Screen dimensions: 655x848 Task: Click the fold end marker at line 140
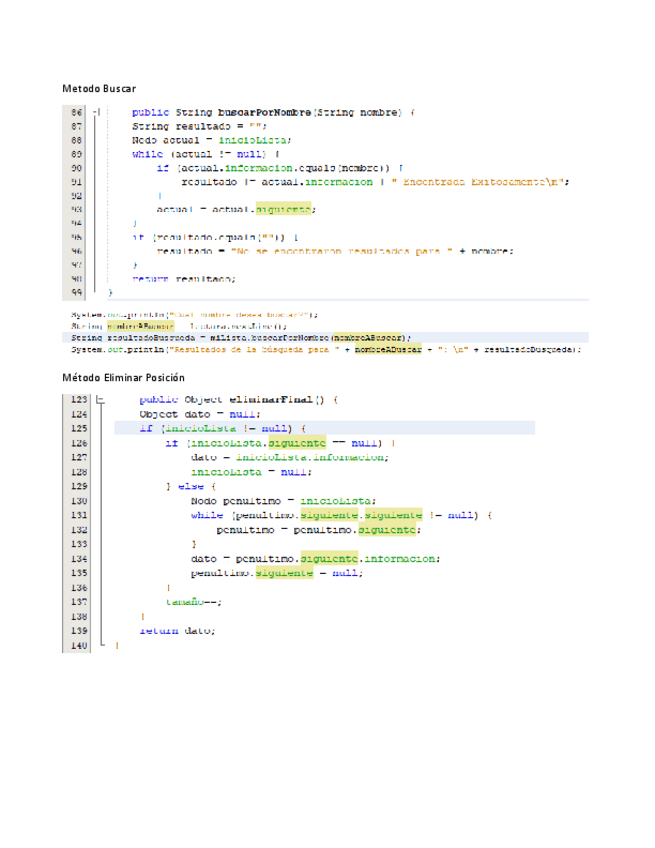click(x=102, y=645)
